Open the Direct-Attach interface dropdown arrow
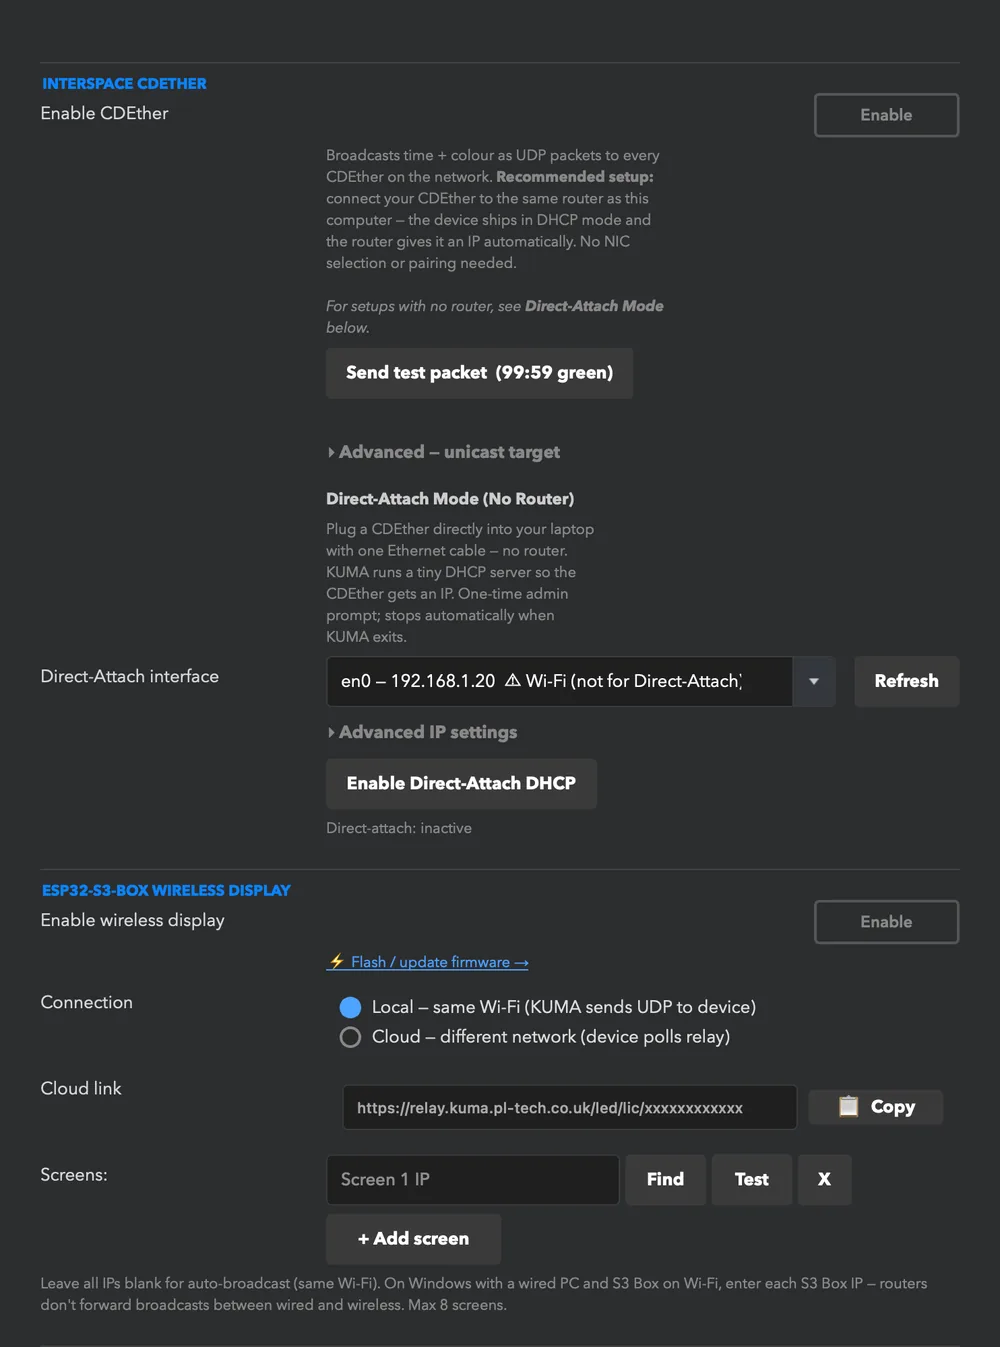This screenshot has height=1347, width=1000. coord(814,682)
